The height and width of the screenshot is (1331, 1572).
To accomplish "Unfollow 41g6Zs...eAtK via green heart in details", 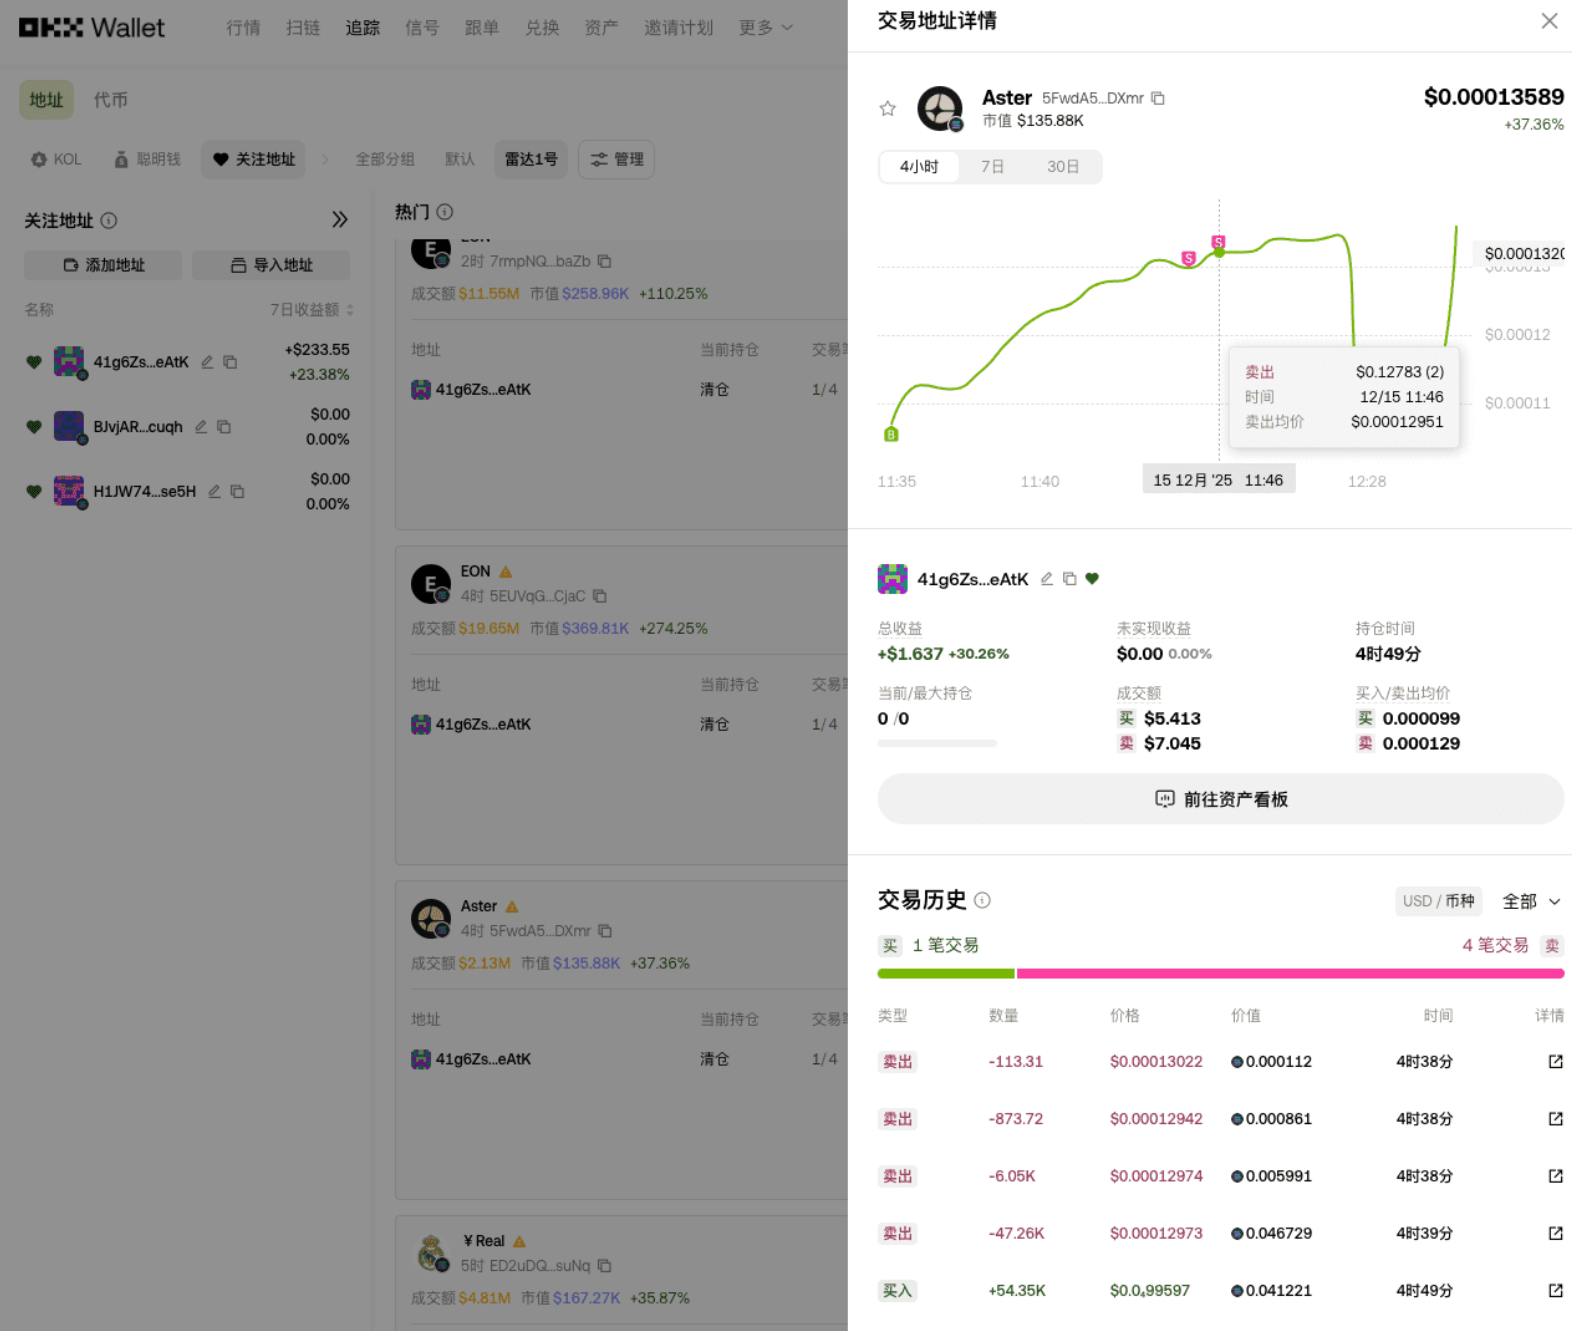I will [x=1092, y=579].
